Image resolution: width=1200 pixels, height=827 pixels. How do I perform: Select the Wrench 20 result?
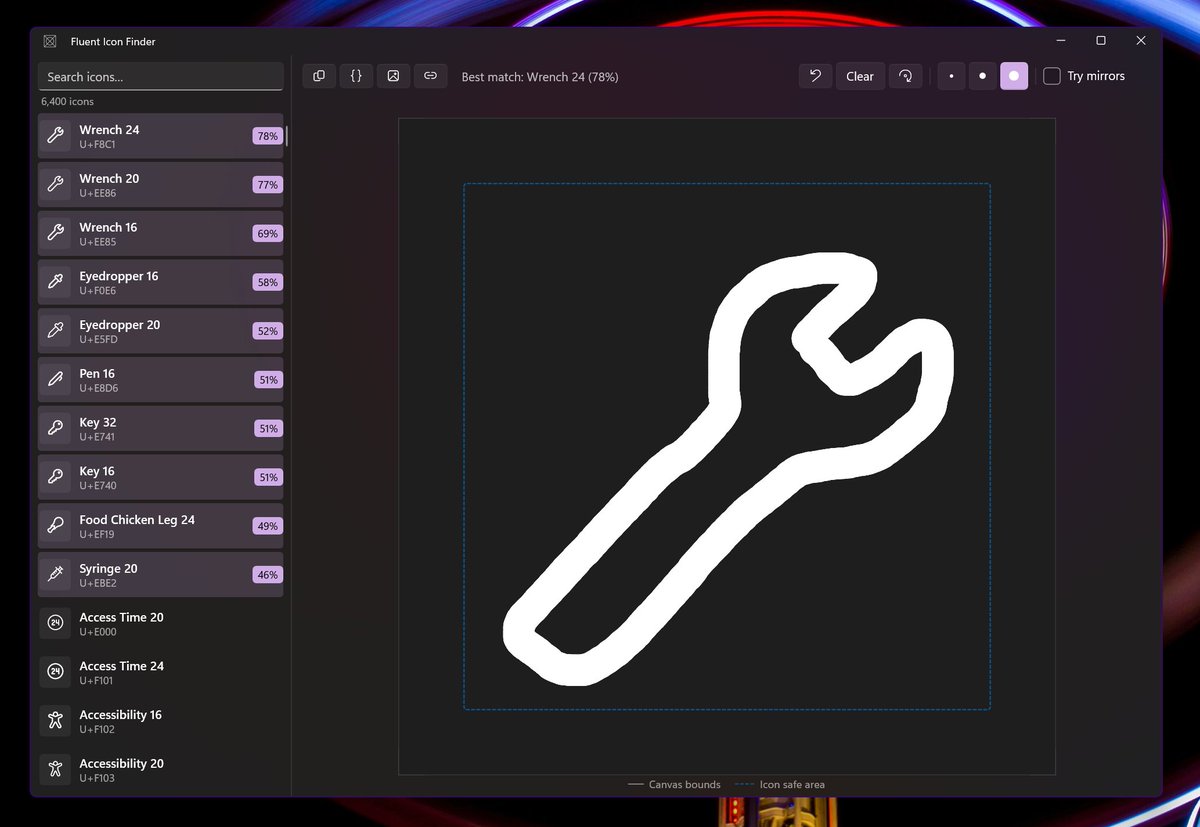160,185
